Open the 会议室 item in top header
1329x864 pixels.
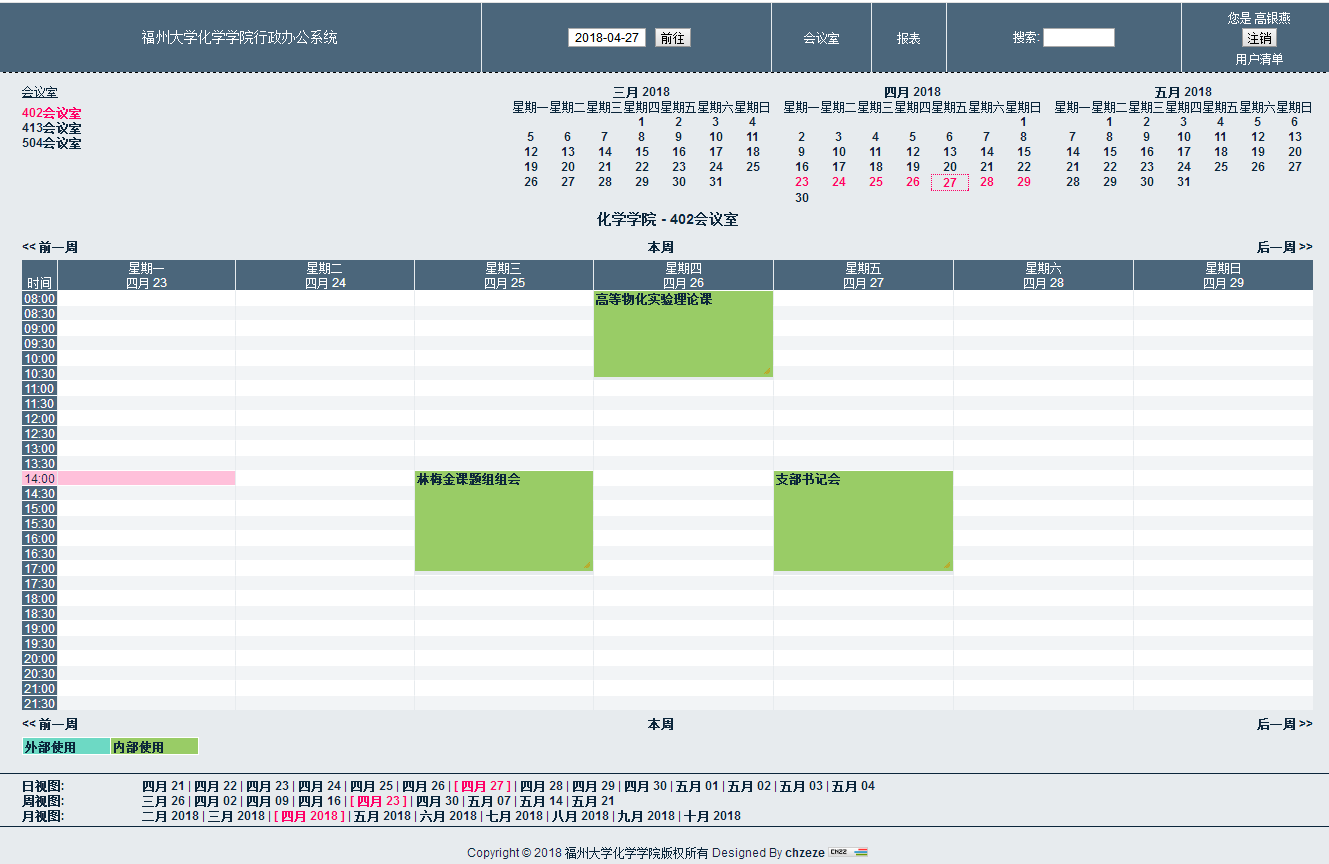[x=821, y=38]
